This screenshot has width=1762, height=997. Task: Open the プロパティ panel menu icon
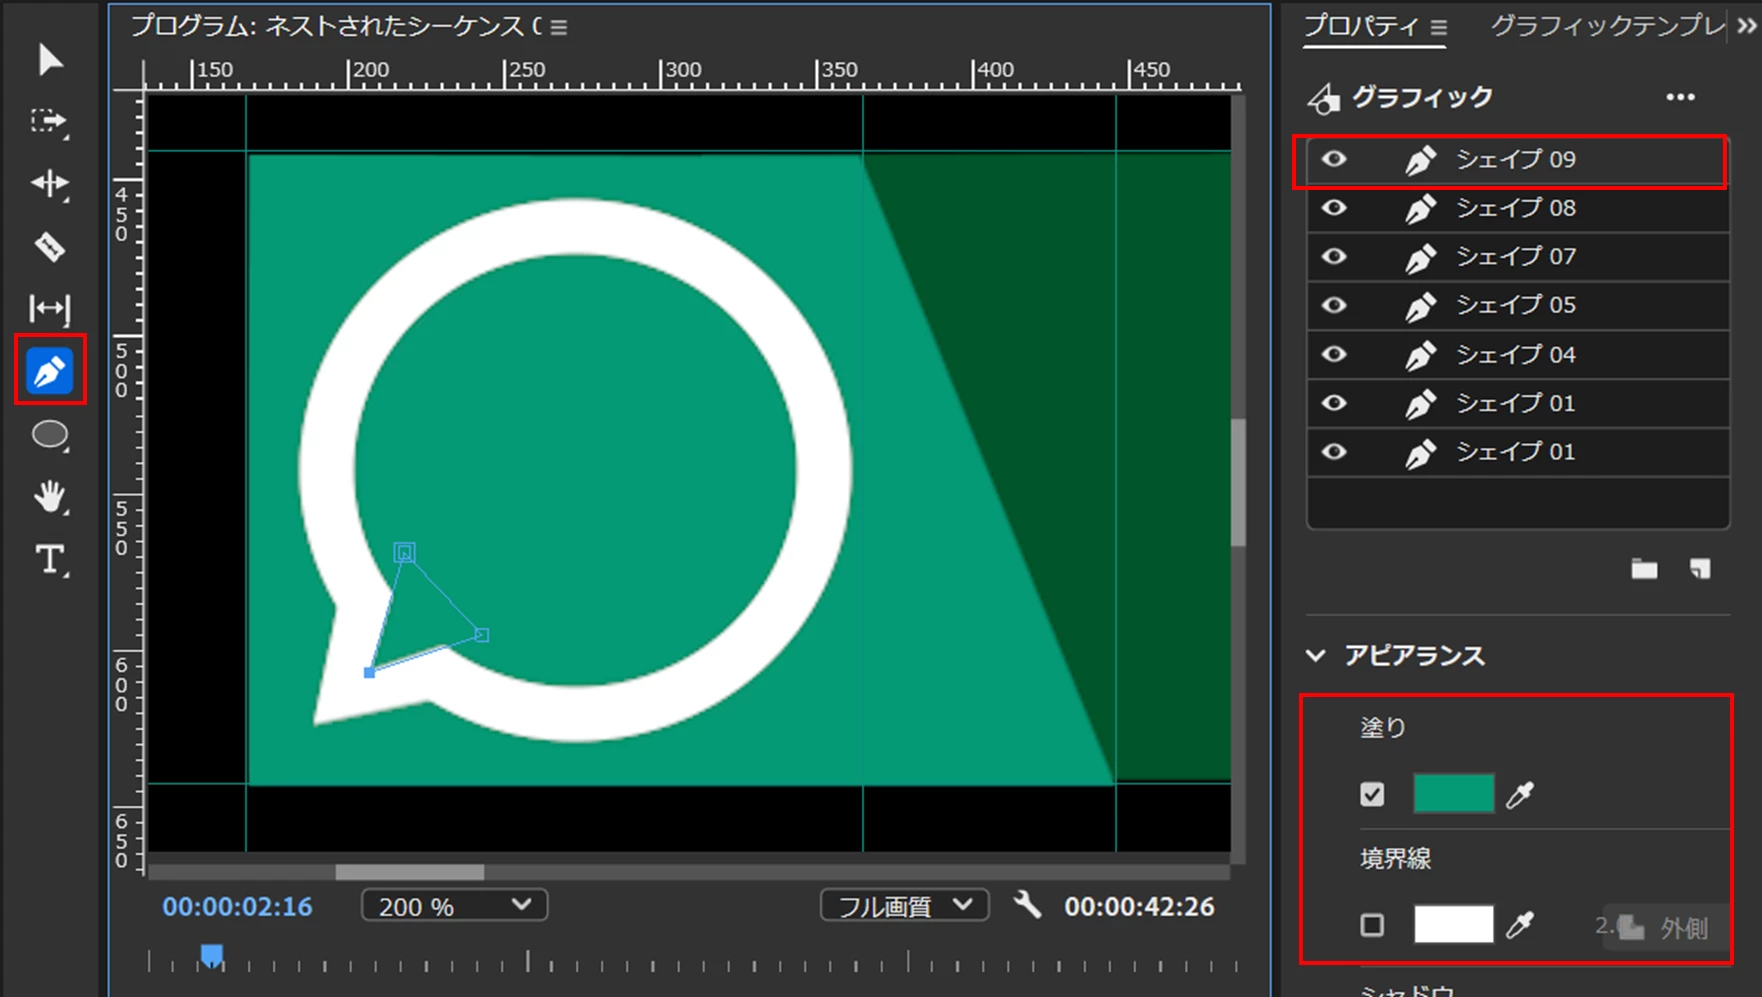[1438, 28]
